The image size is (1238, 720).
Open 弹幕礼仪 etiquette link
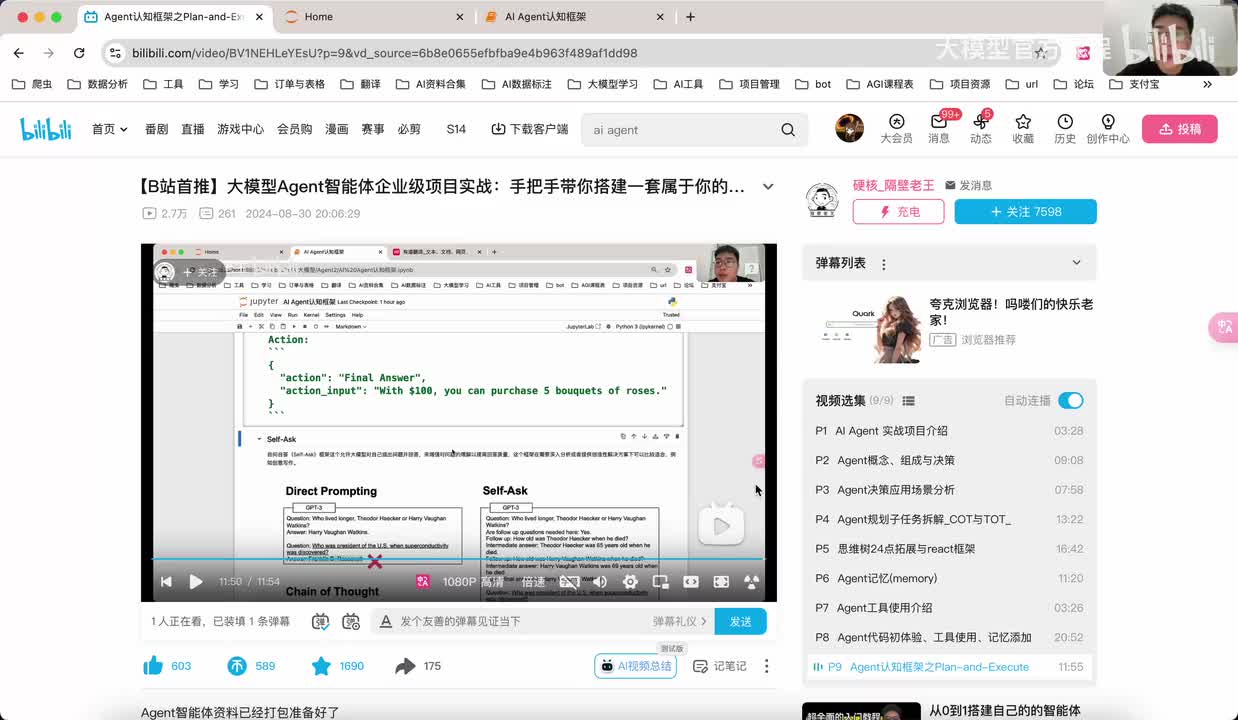click(680, 621)
